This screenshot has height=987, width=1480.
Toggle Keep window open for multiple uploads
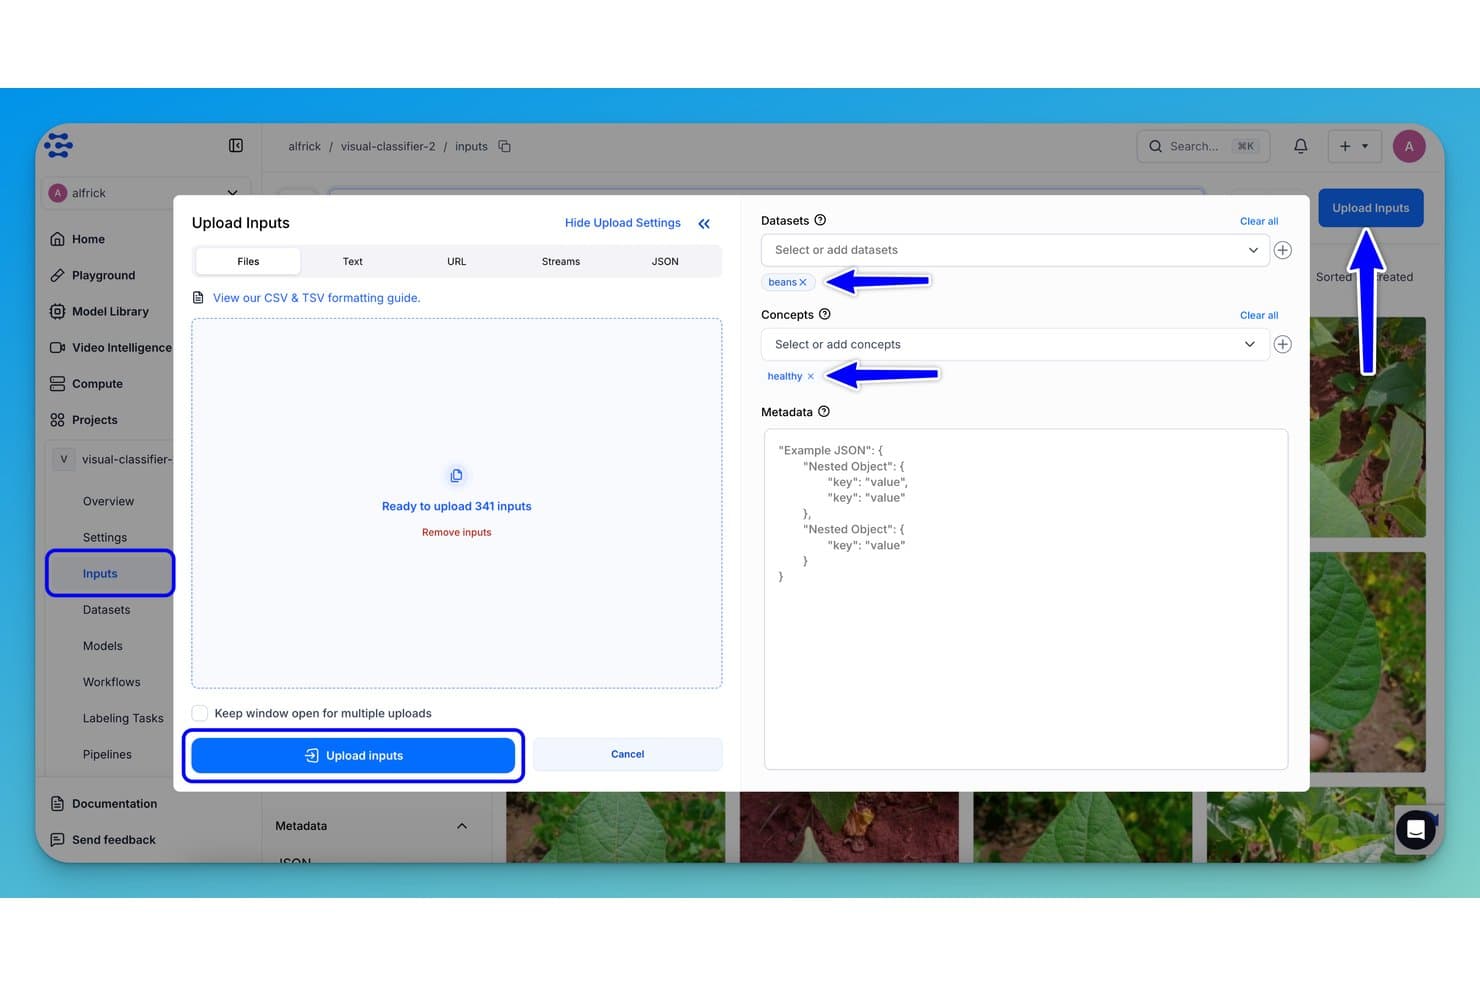(200, 713)
